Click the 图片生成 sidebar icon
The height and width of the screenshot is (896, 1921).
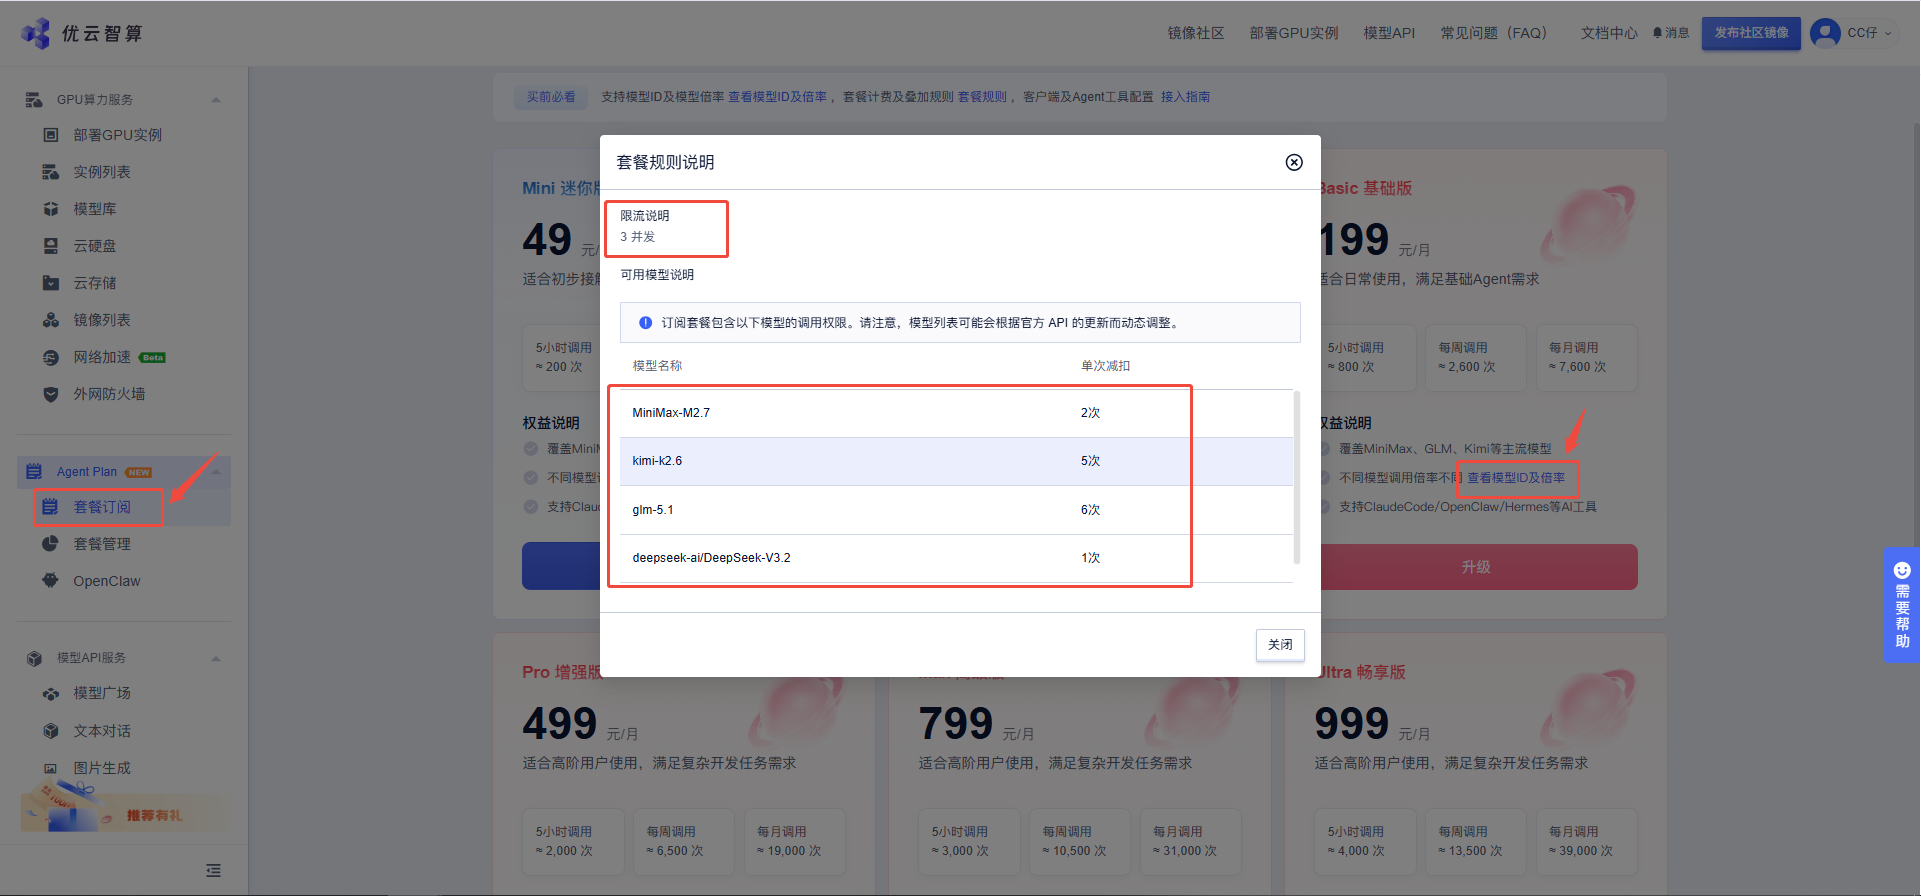51,768
